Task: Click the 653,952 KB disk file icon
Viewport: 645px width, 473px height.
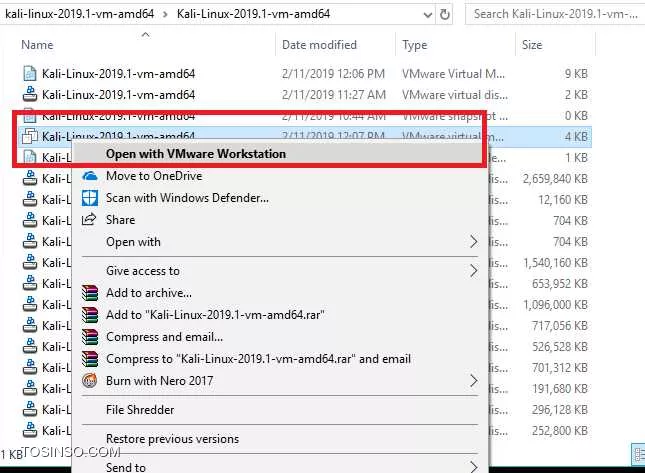Action: pos(30,283)
